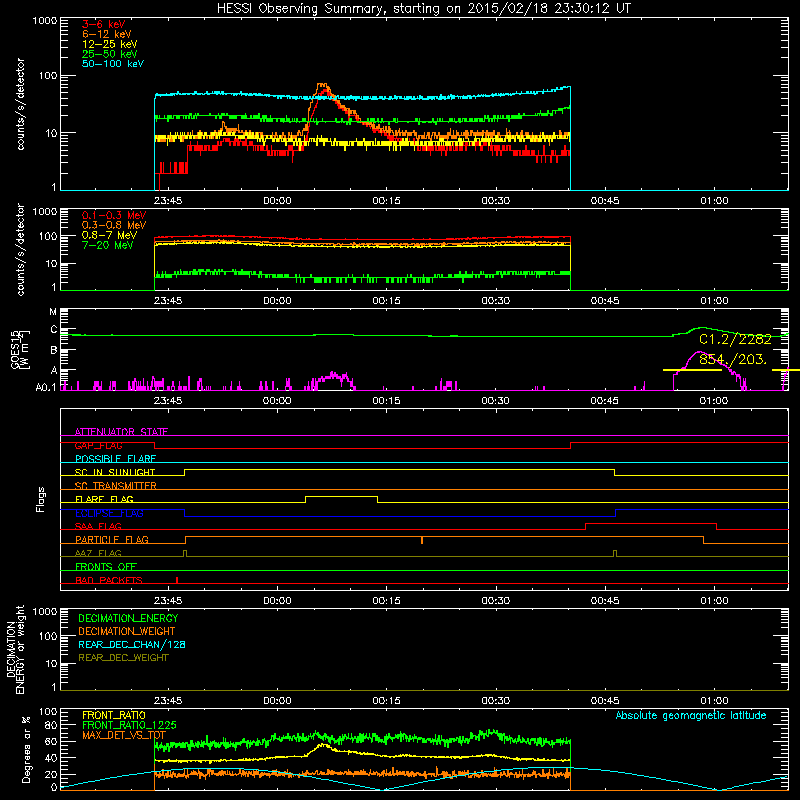800x800 pixels.
Task: Click the 01:00 tick label under Flags panel
Action: pyautogui.click(x=714, y=601)
